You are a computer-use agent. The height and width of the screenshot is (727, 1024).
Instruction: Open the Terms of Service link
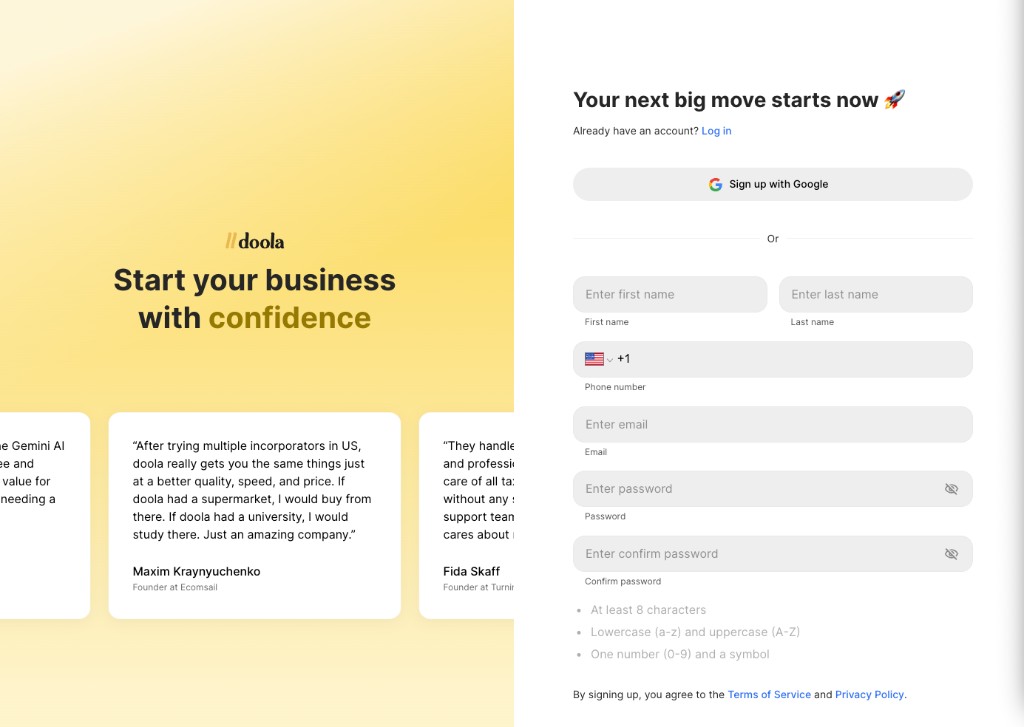769,694
